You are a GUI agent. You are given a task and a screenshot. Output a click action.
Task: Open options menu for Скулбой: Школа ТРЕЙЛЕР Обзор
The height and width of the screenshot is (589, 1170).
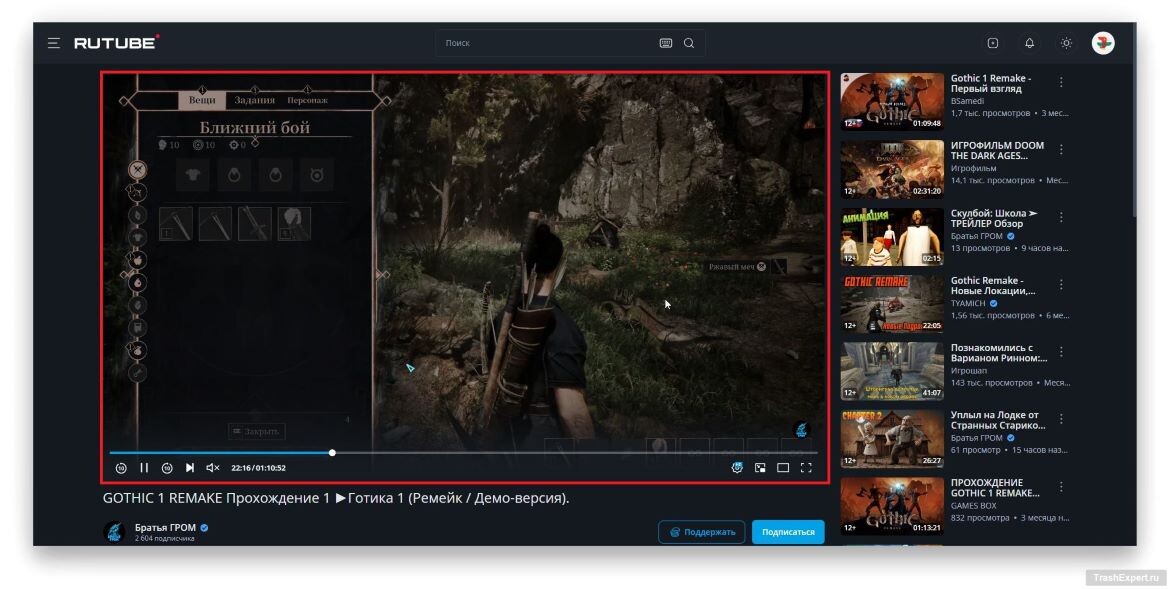pyautogui.click(x=1061, y=217)
